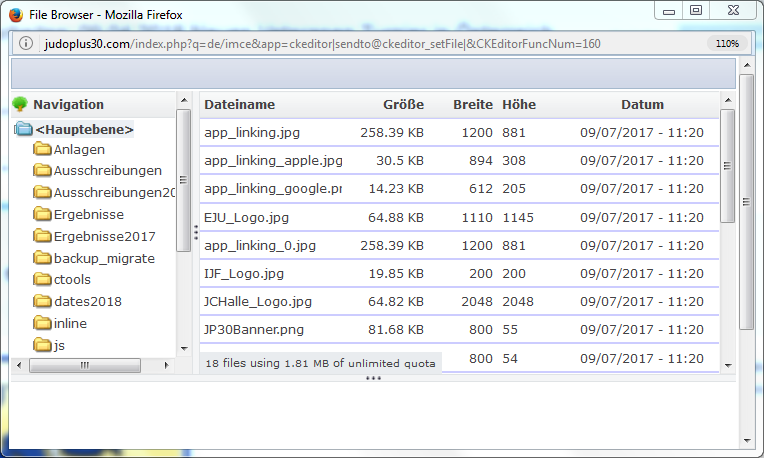Click the ctools folder icon

click(42, 280)
